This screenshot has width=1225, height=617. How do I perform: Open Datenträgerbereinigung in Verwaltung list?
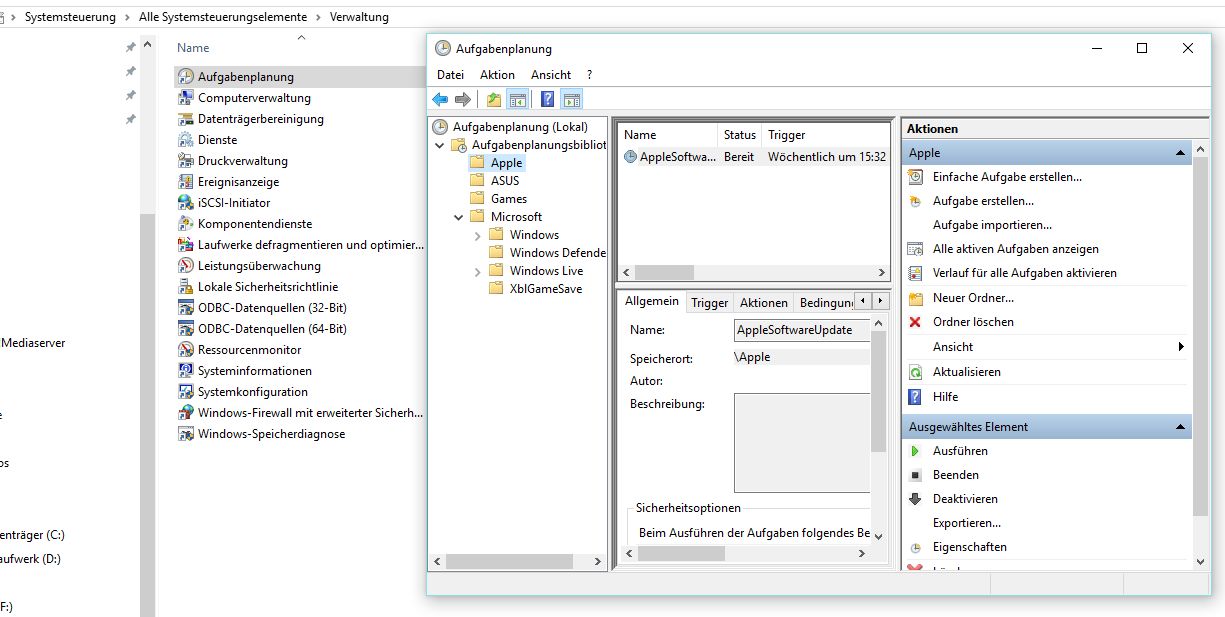tap(260, 119)
